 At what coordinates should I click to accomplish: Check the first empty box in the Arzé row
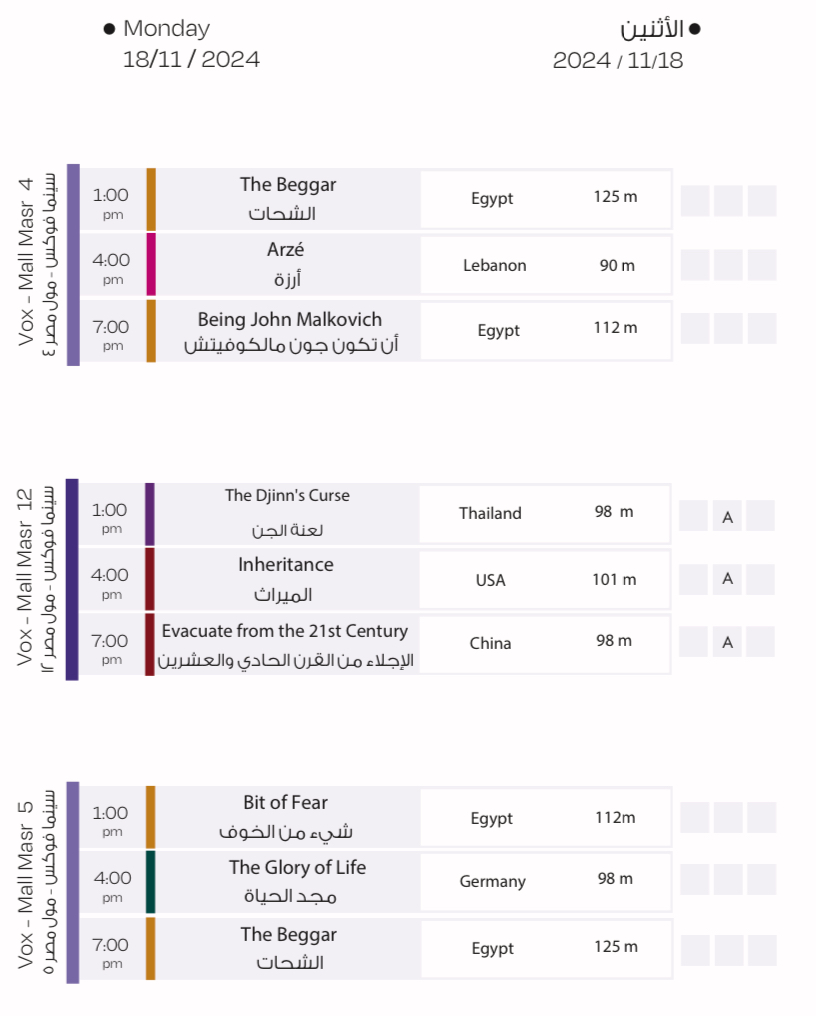[x=695, y=265]
